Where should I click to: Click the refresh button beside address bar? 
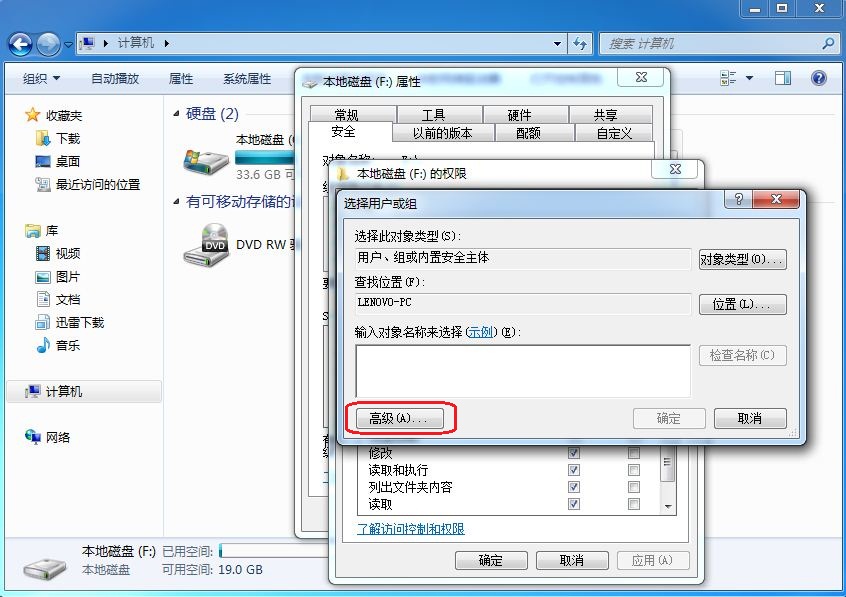click(x=581, y=44)
